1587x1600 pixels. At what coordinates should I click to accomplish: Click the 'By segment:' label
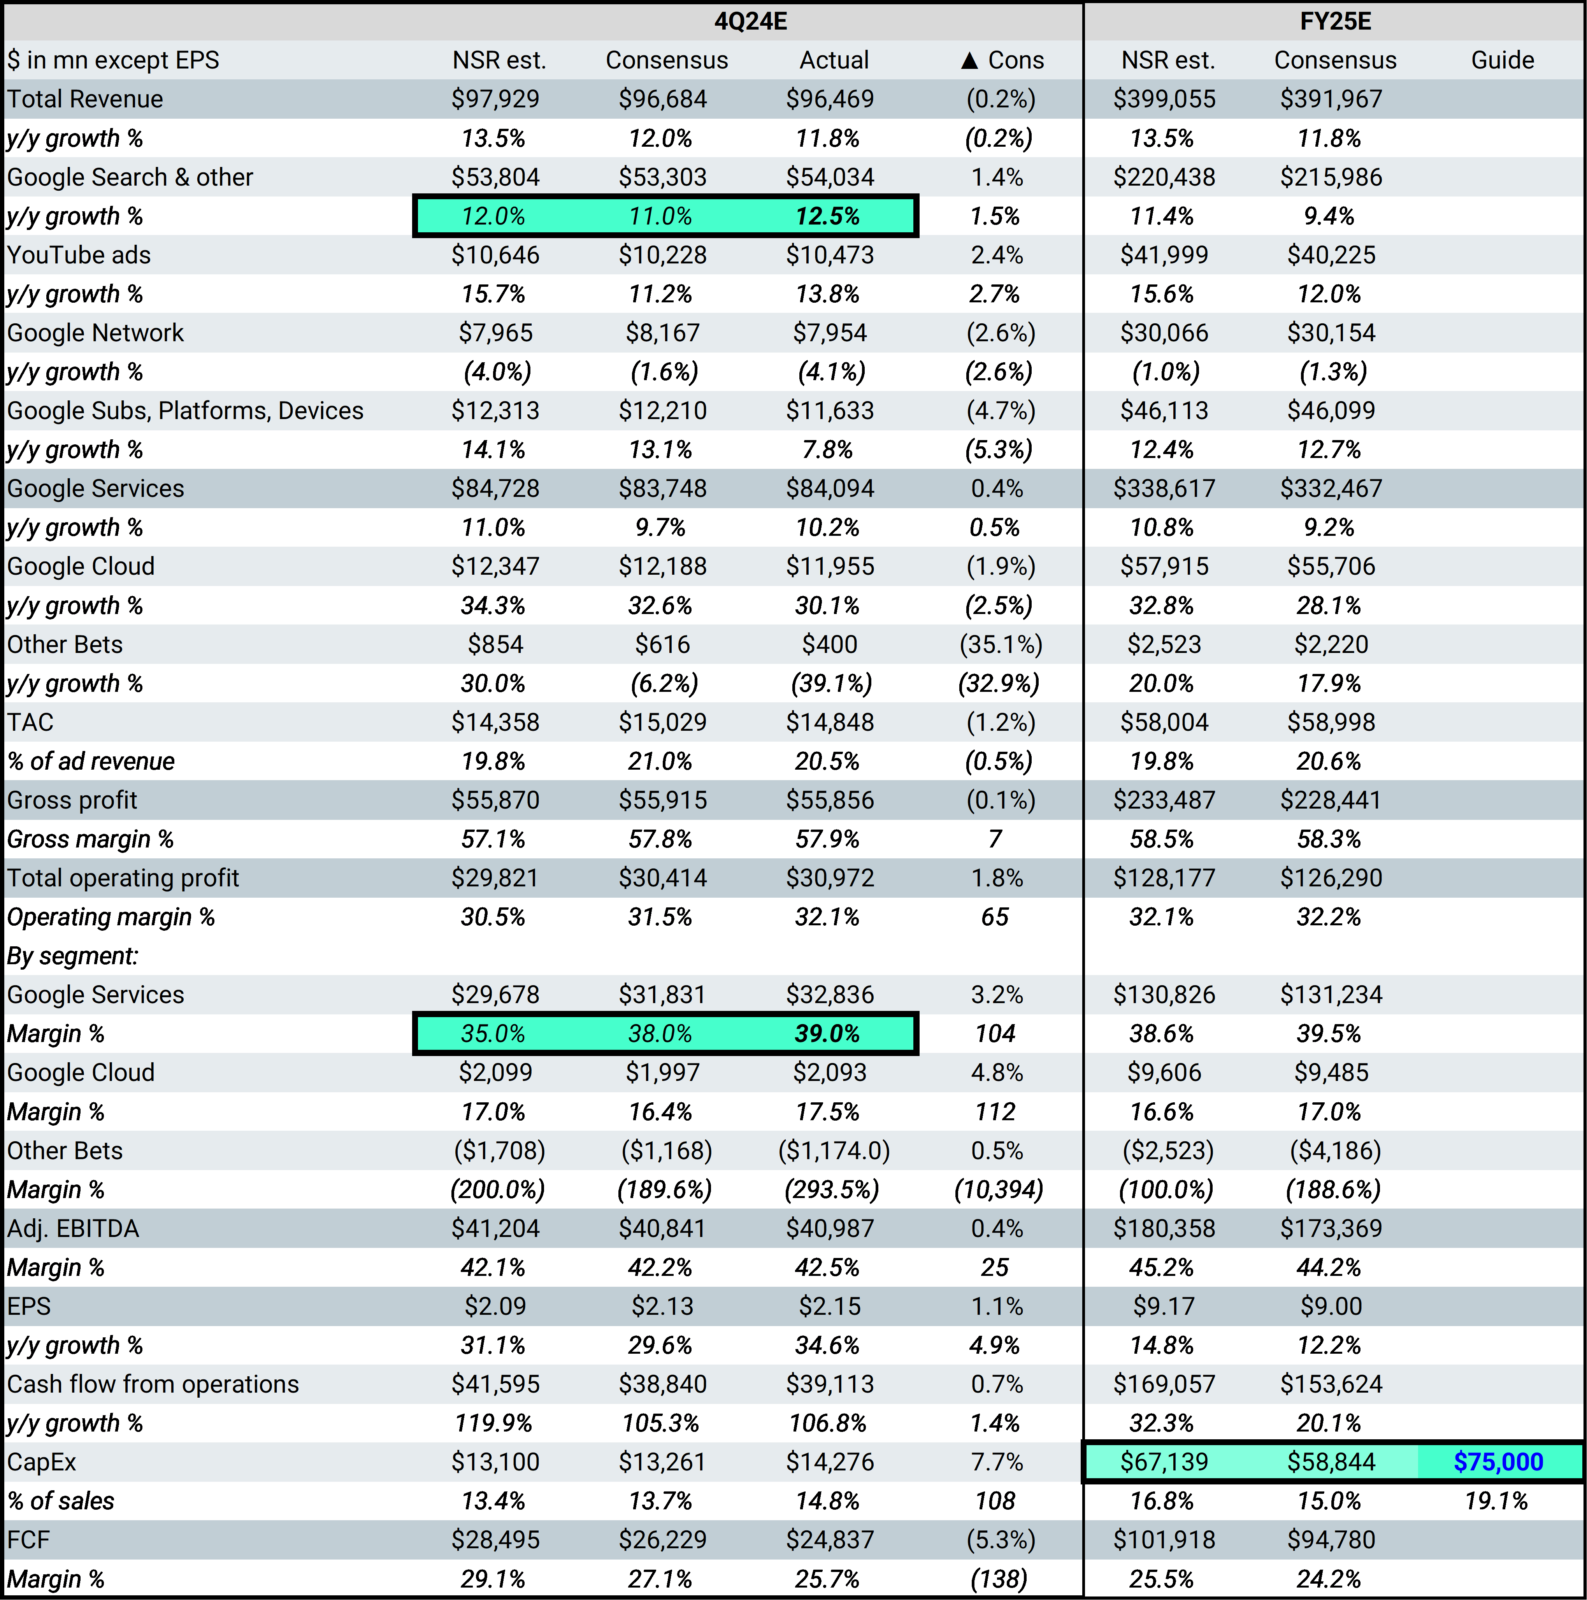72,957
